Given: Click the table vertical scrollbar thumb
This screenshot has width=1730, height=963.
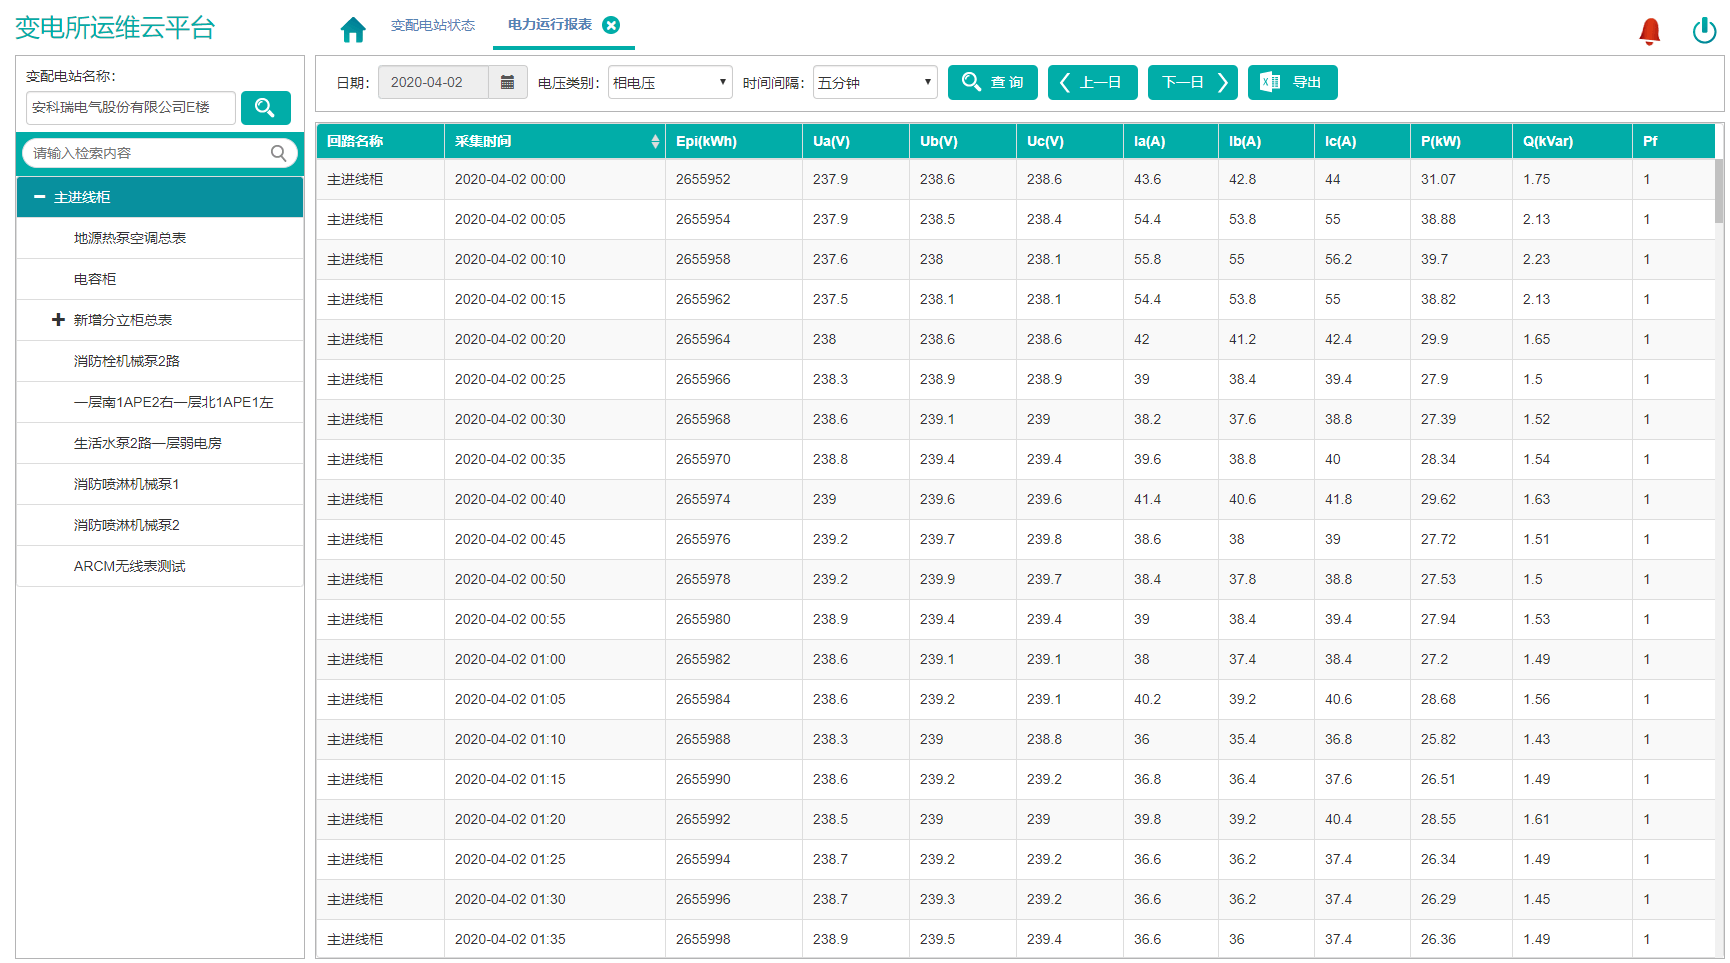Looking at the screenshot, I should point(1719,190).
